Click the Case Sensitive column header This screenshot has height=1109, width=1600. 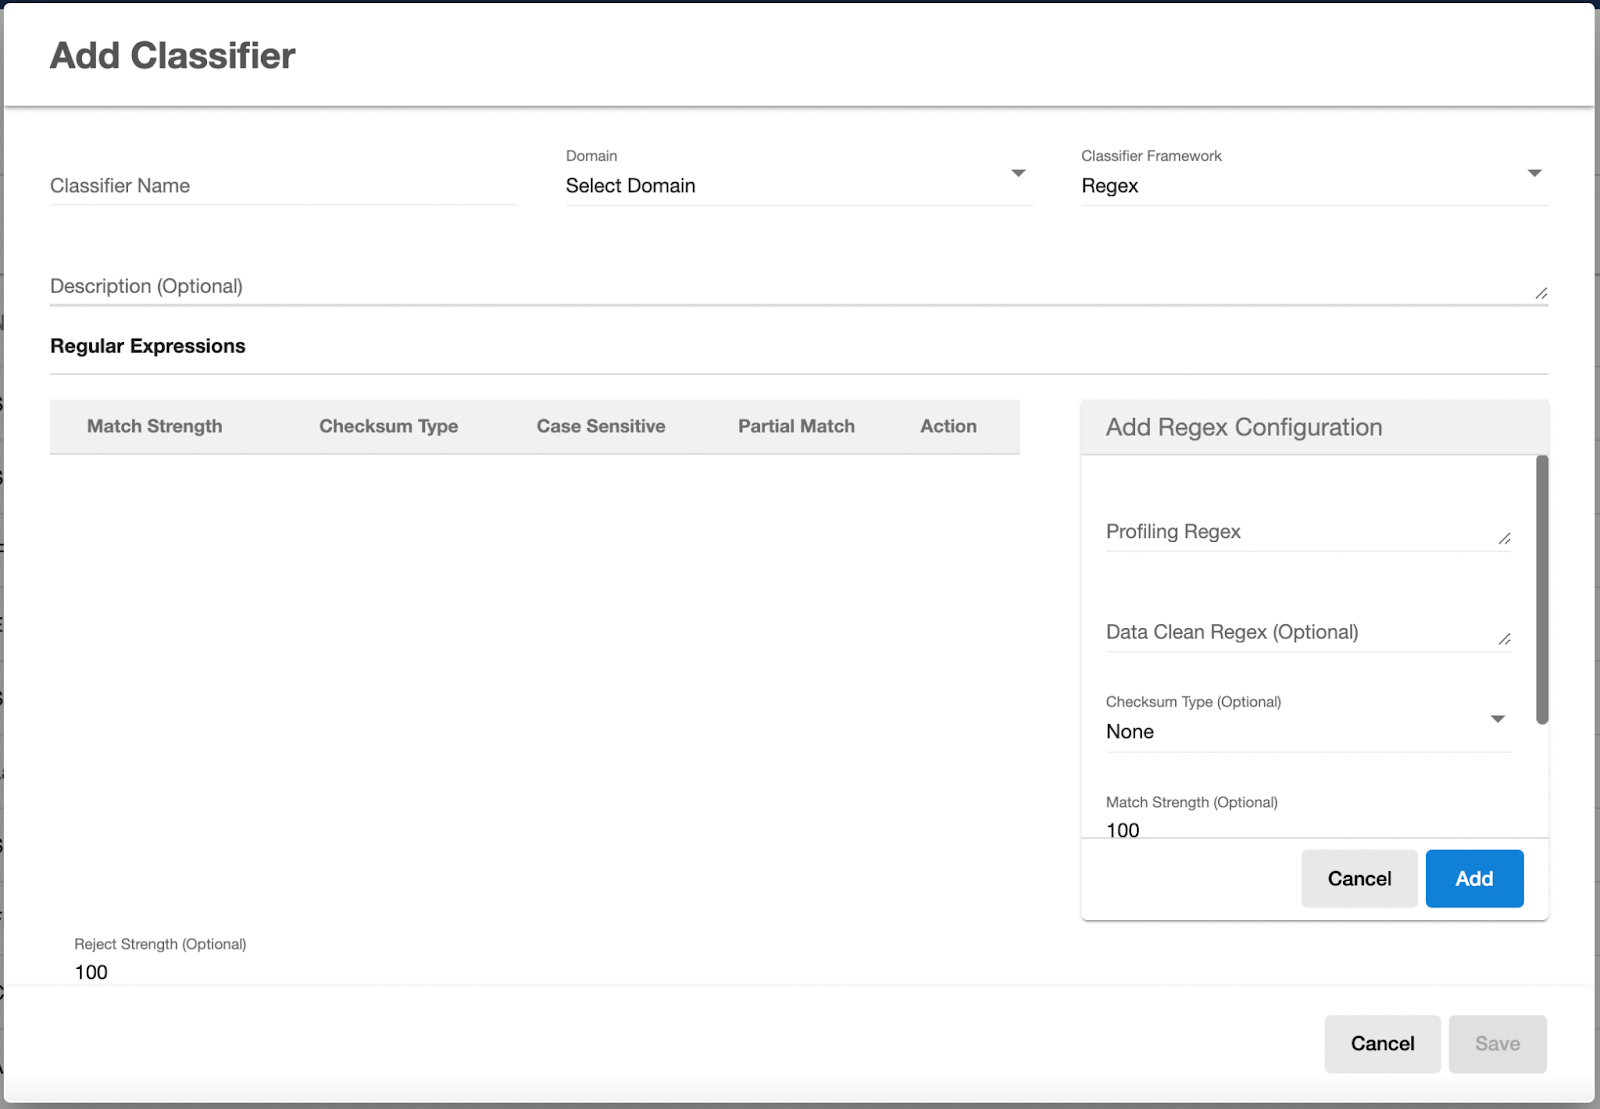(600, 427)
